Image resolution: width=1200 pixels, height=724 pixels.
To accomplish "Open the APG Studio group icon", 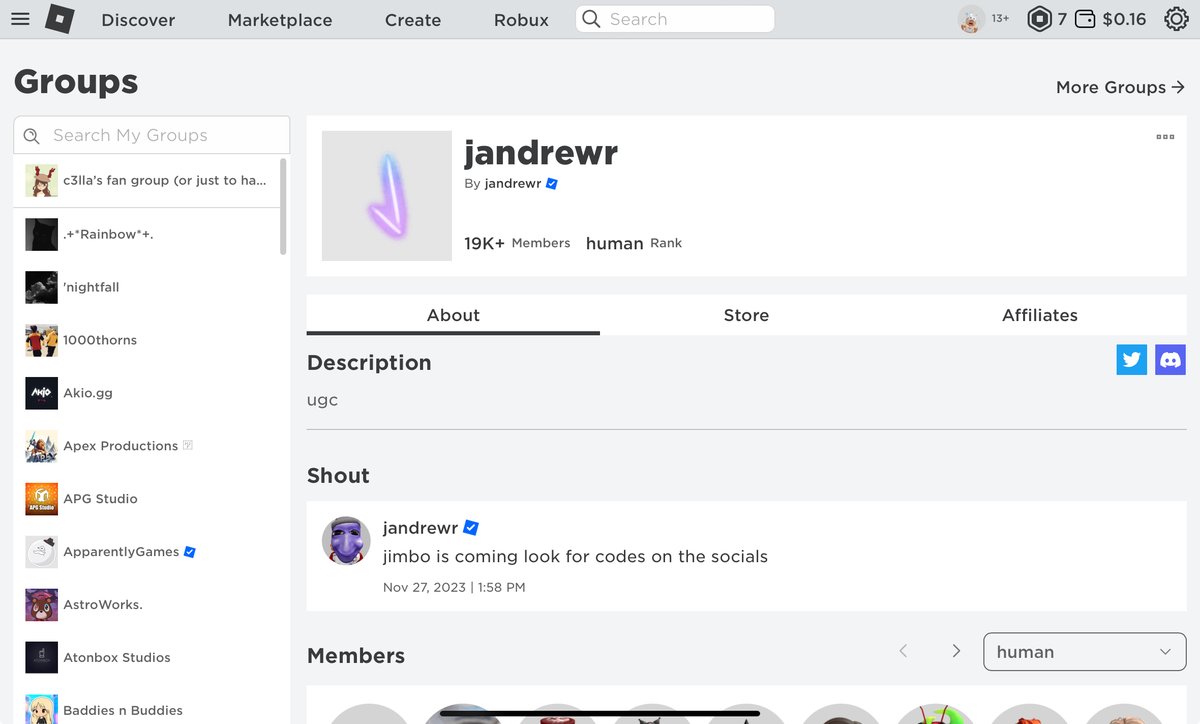I will click(41, 499).
